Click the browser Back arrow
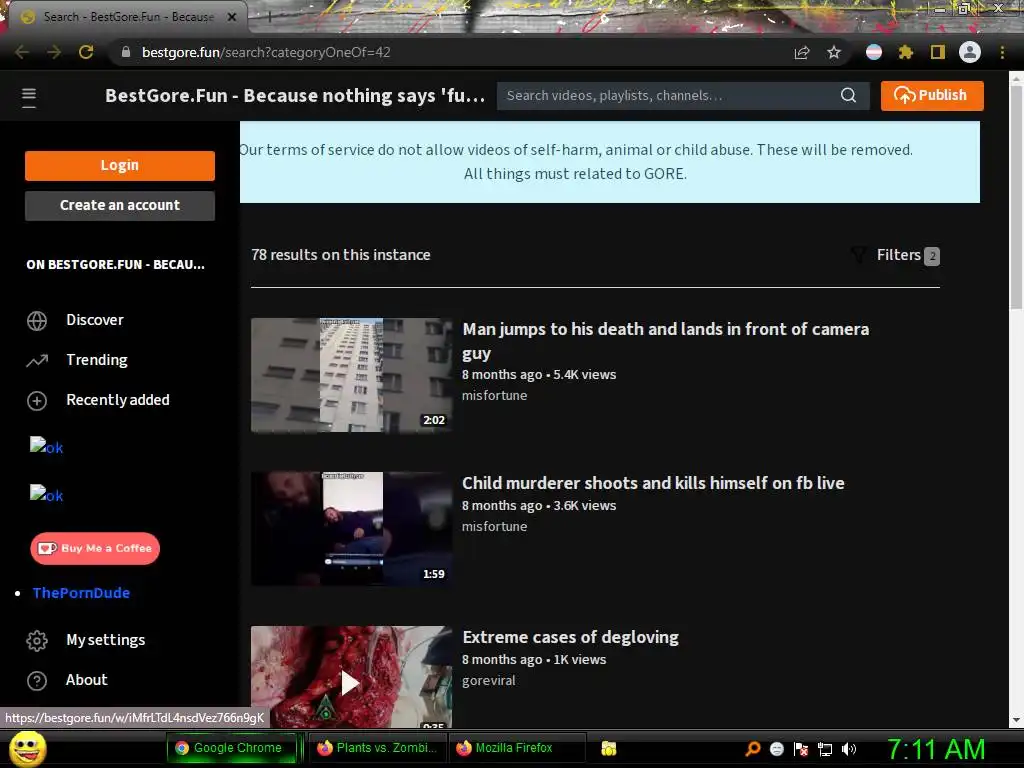This screenshot has width=1024, height=768. (x=22, y=52)
